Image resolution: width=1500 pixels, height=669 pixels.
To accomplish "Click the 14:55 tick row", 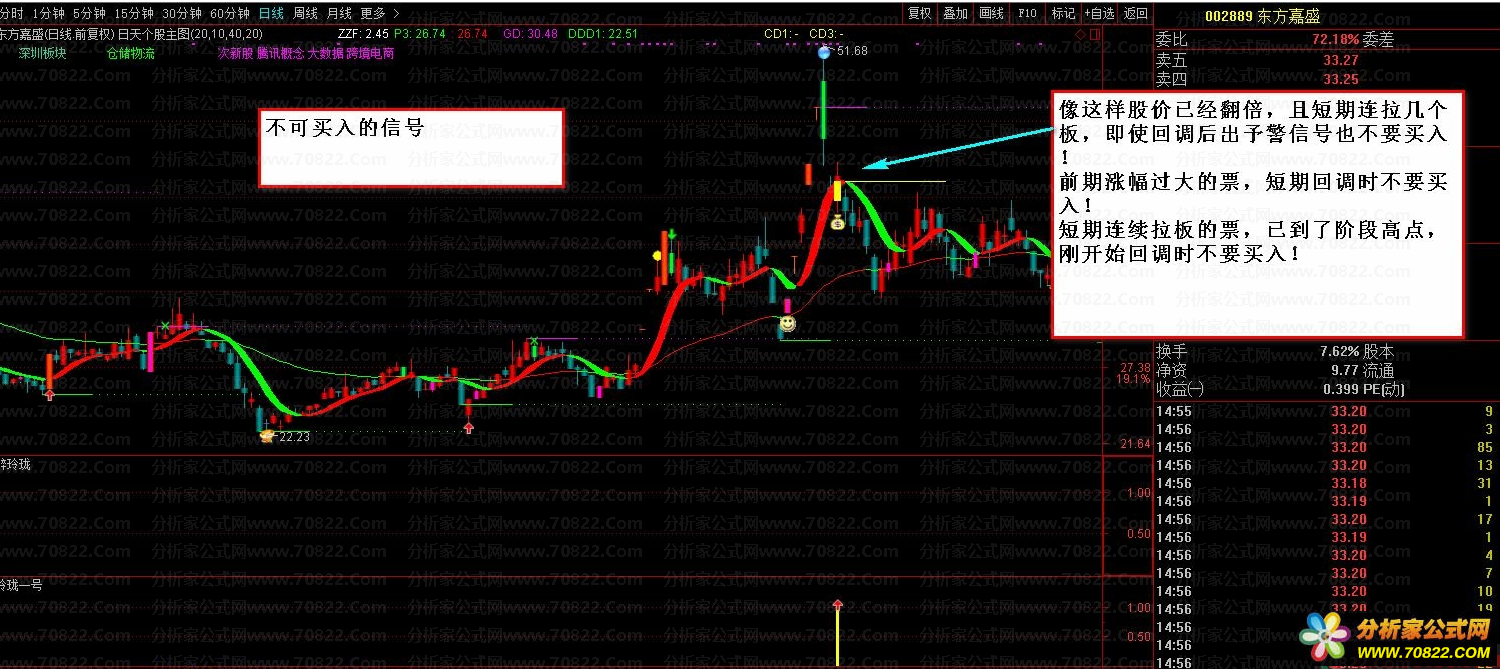I will [x=1325, y=411].
